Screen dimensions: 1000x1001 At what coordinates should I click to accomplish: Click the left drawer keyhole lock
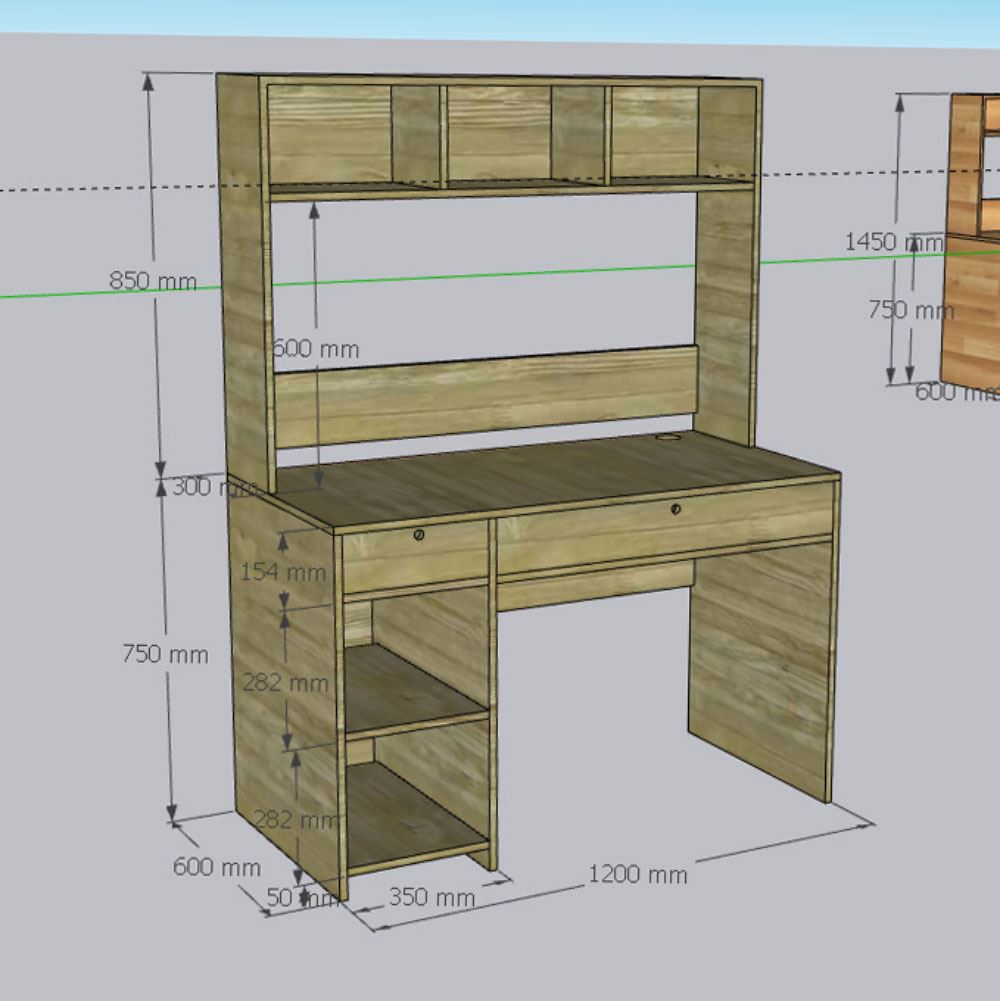[x=420, y=535]
